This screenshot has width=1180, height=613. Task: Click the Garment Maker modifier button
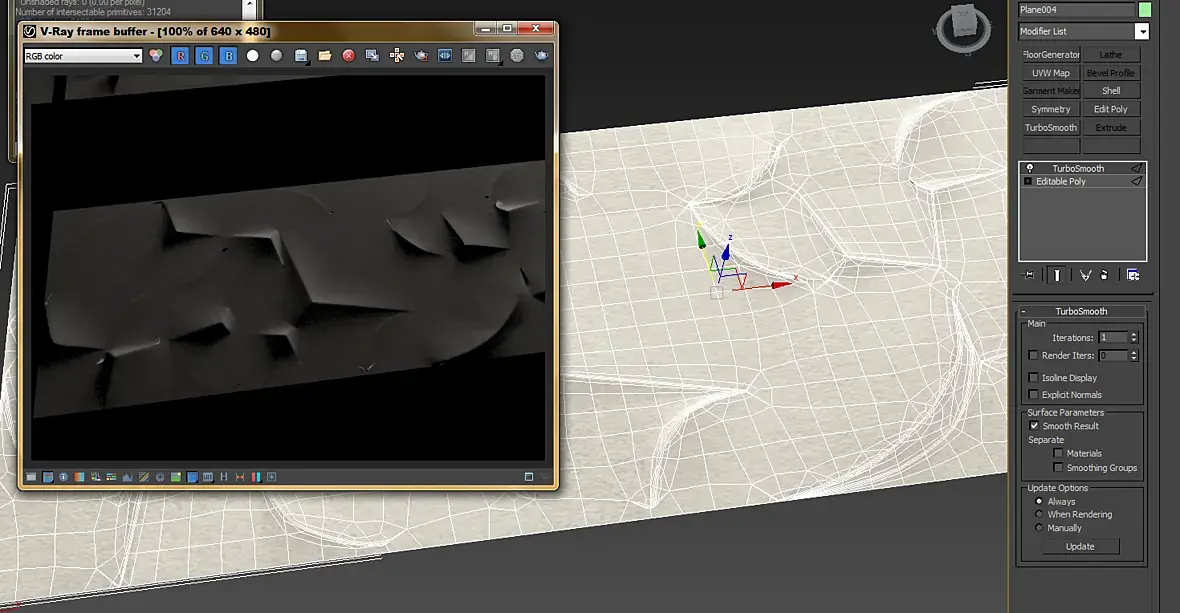click(x=1051, y=91)
